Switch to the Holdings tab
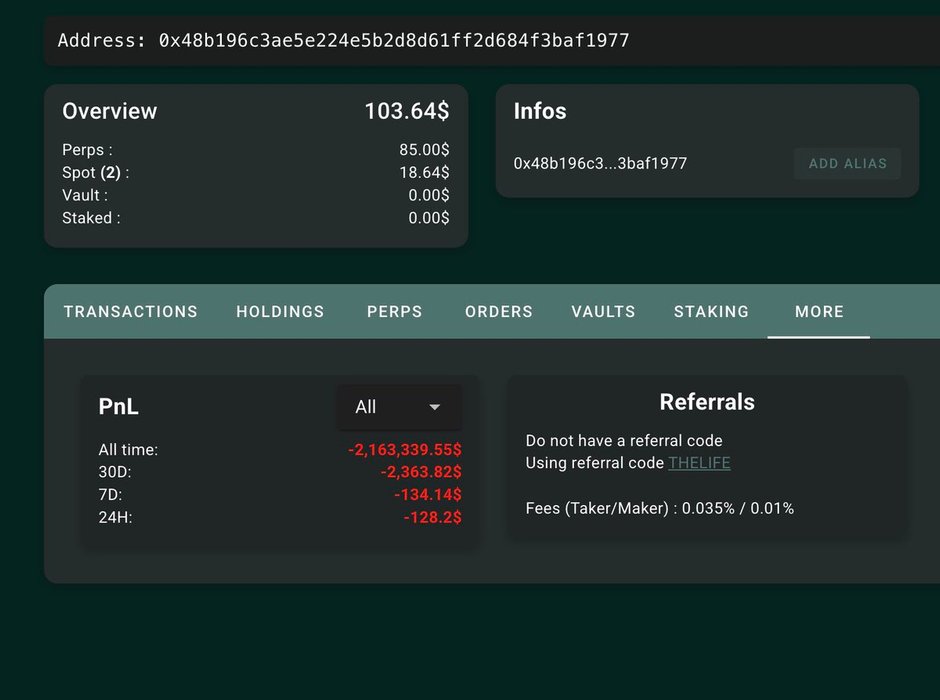The image size is (940, 700). click(280, 312)
